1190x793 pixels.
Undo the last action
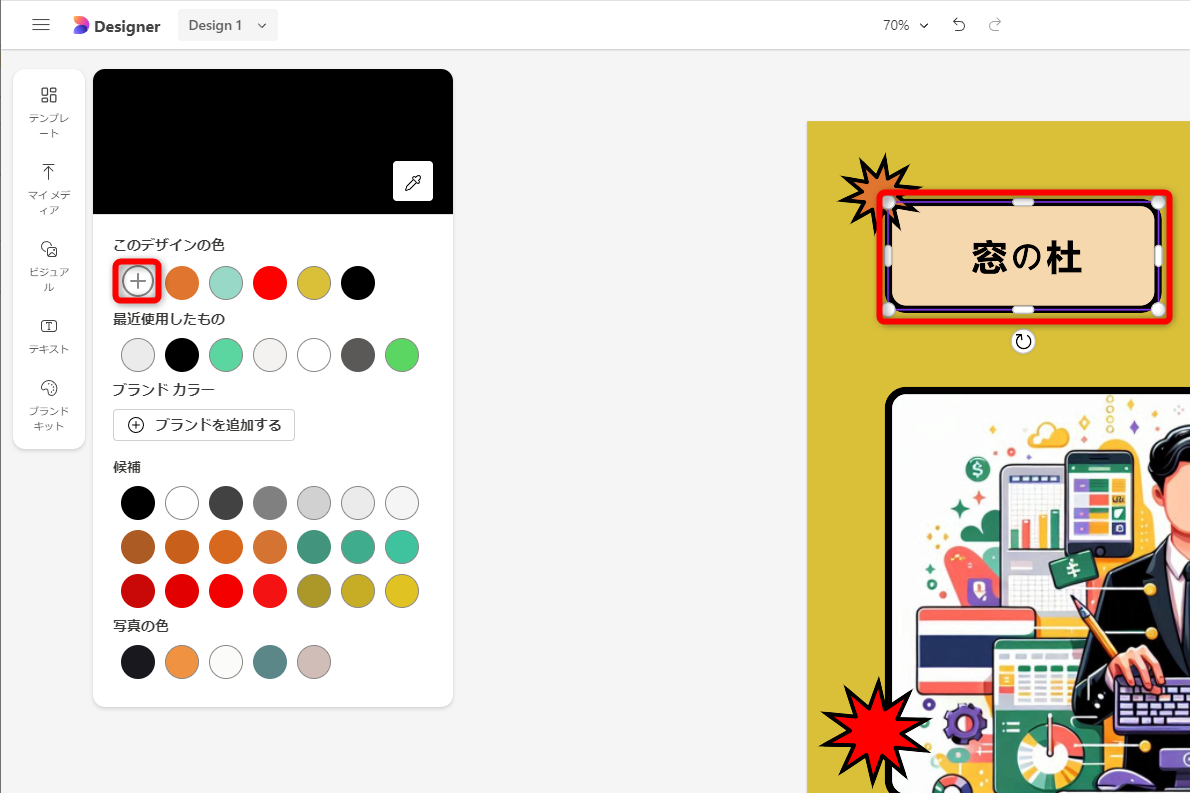pos(959,25)
